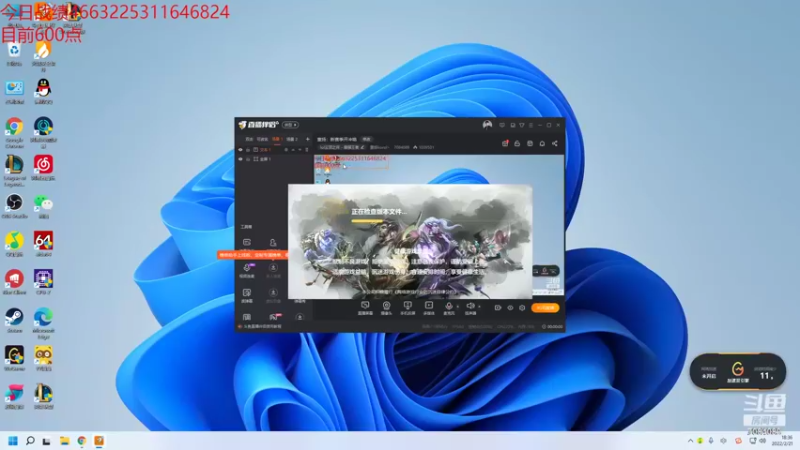Open the gift box icon with red dot
800x450 pixels.
[x=505, y=143]
